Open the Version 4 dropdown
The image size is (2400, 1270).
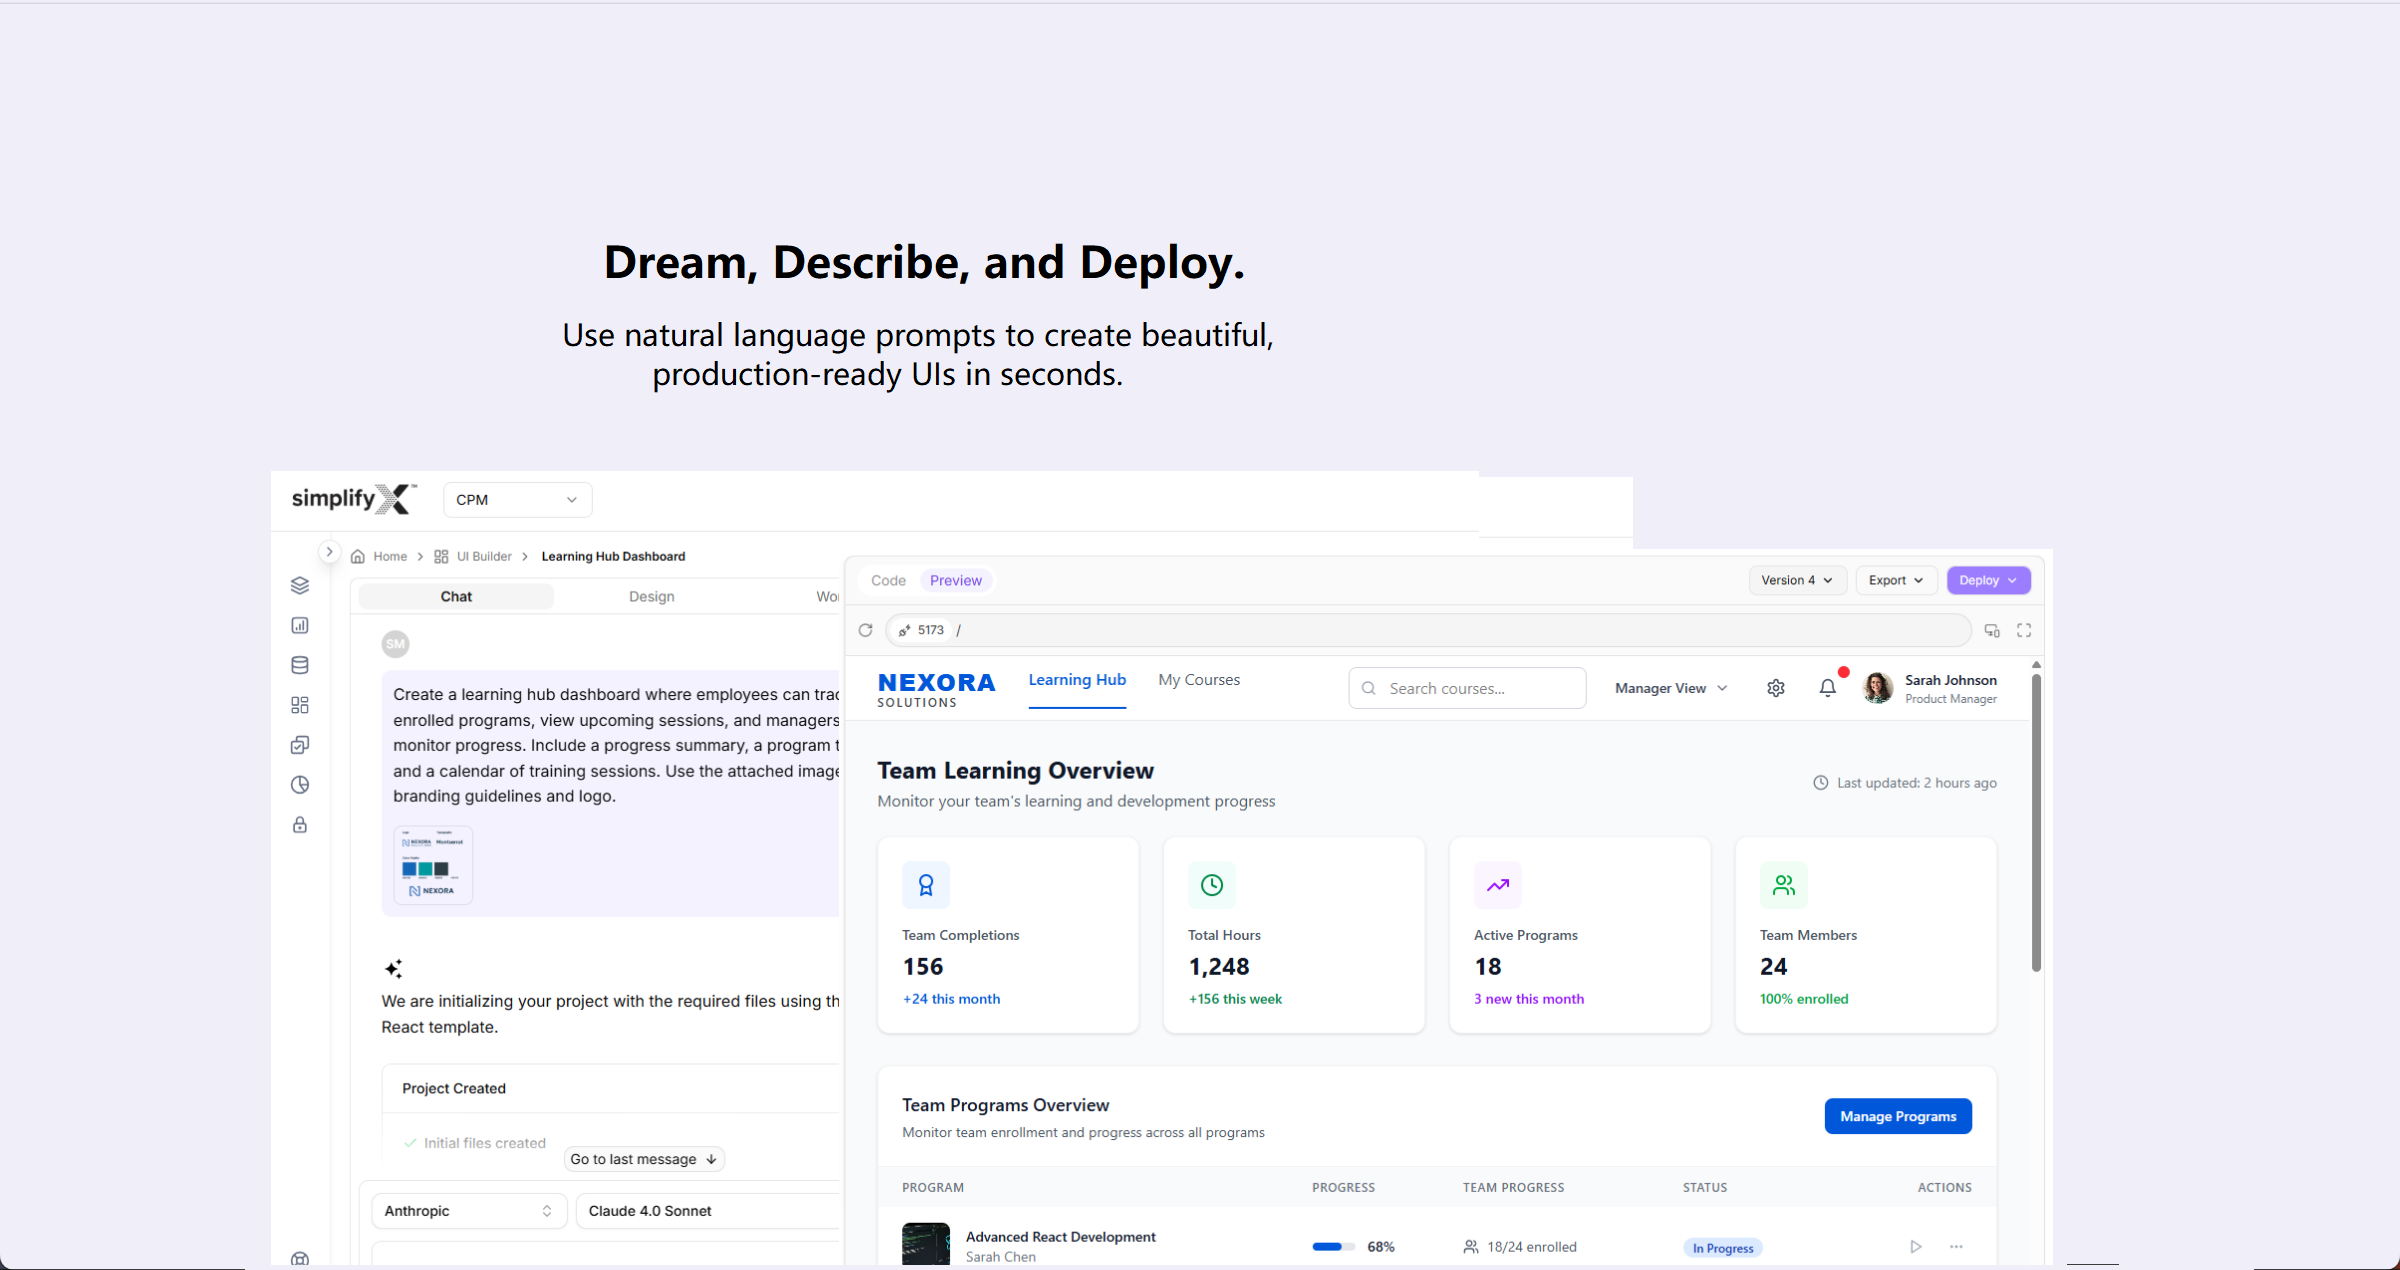click(x=1796, y=581)
